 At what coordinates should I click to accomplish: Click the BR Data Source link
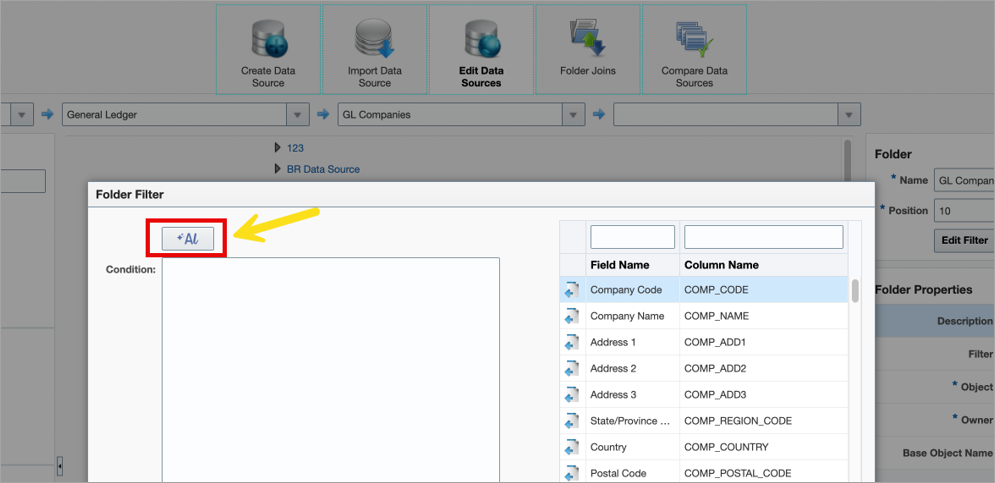[x=323, y=169]
